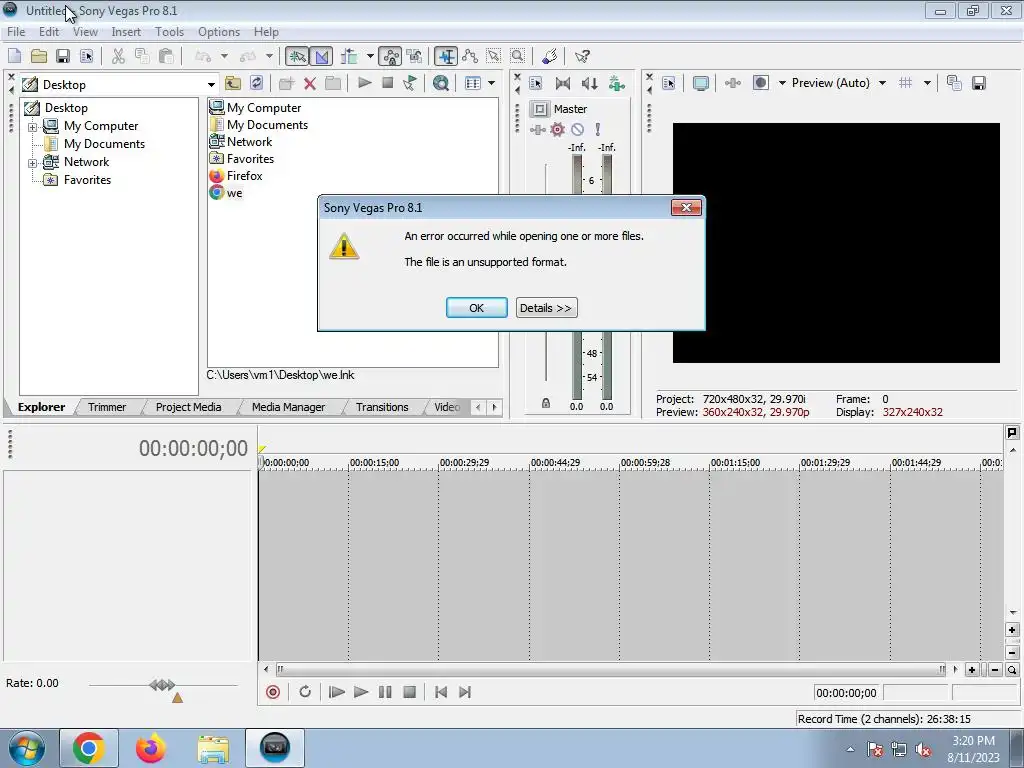Open project Properties from the main toolbar
Viewport: 1024px width, 768px height.
(86, 56)
